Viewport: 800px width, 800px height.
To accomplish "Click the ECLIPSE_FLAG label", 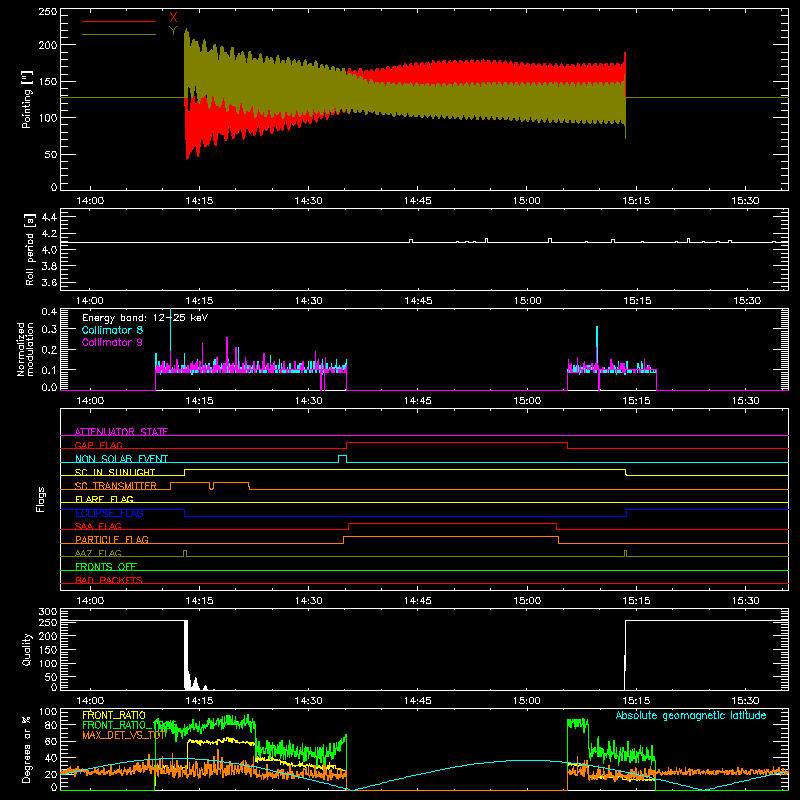I will point(109,513).
